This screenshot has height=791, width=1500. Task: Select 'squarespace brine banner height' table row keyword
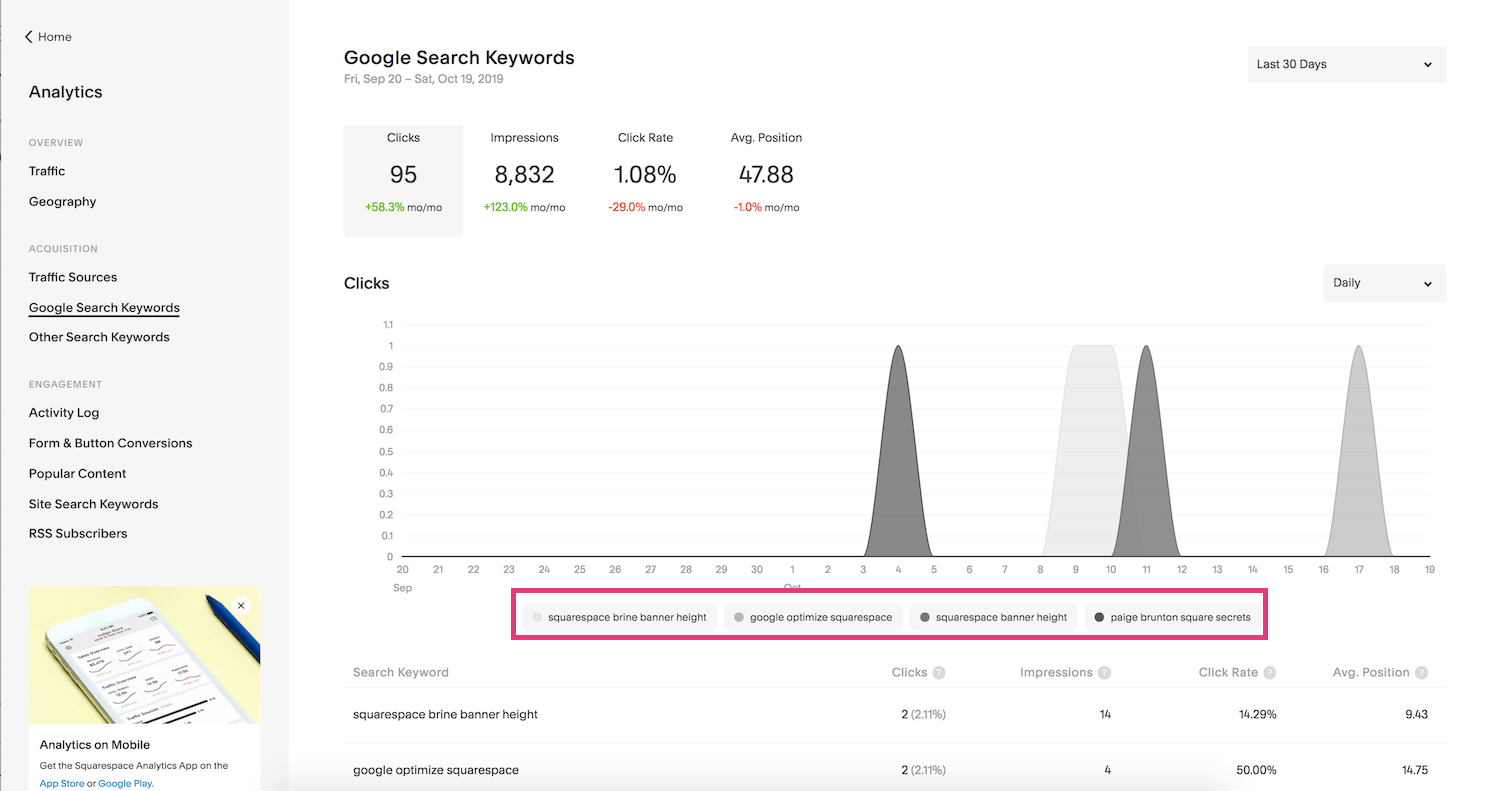point(445,715)
